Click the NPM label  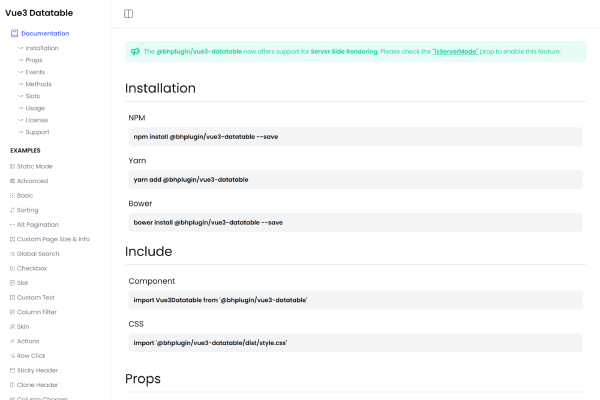(x=137, y=118)
